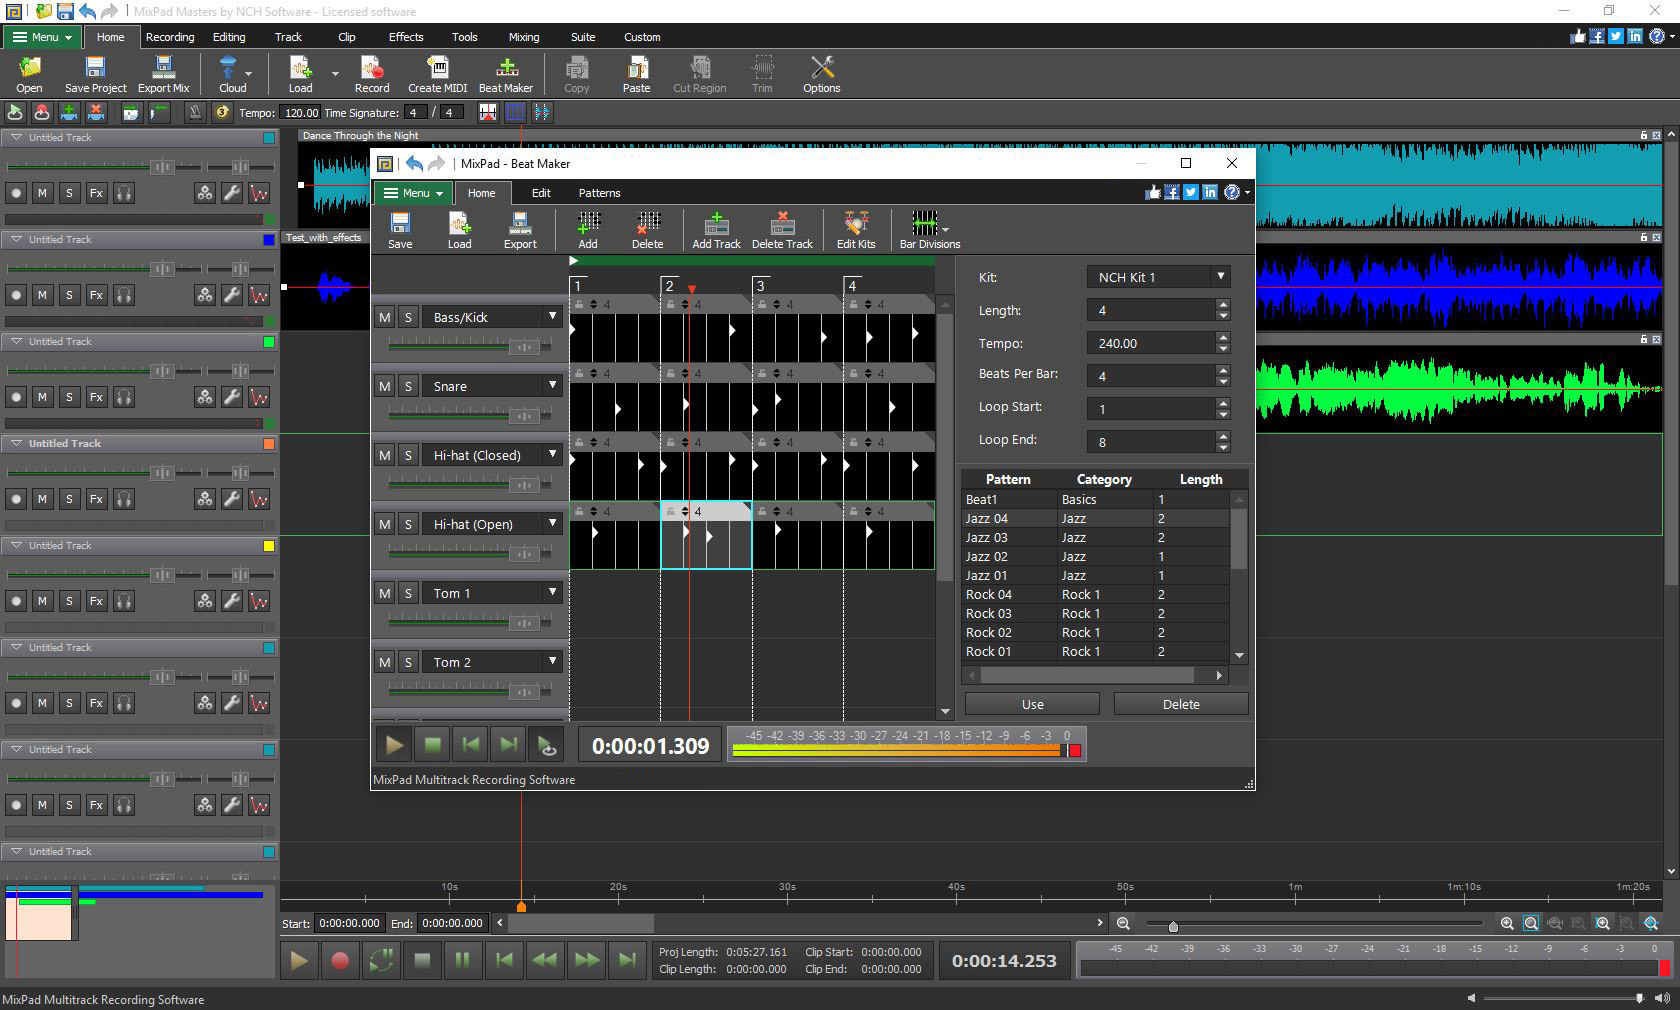The image size is (1680, 1010).
Task: Click Export in the Beat Maker toolbar
Action: [x=520, y=230]
